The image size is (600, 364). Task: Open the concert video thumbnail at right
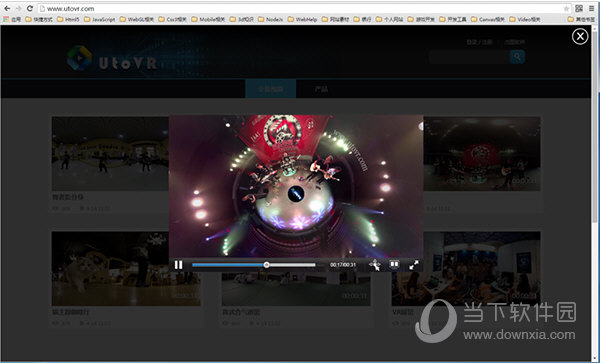482,153
